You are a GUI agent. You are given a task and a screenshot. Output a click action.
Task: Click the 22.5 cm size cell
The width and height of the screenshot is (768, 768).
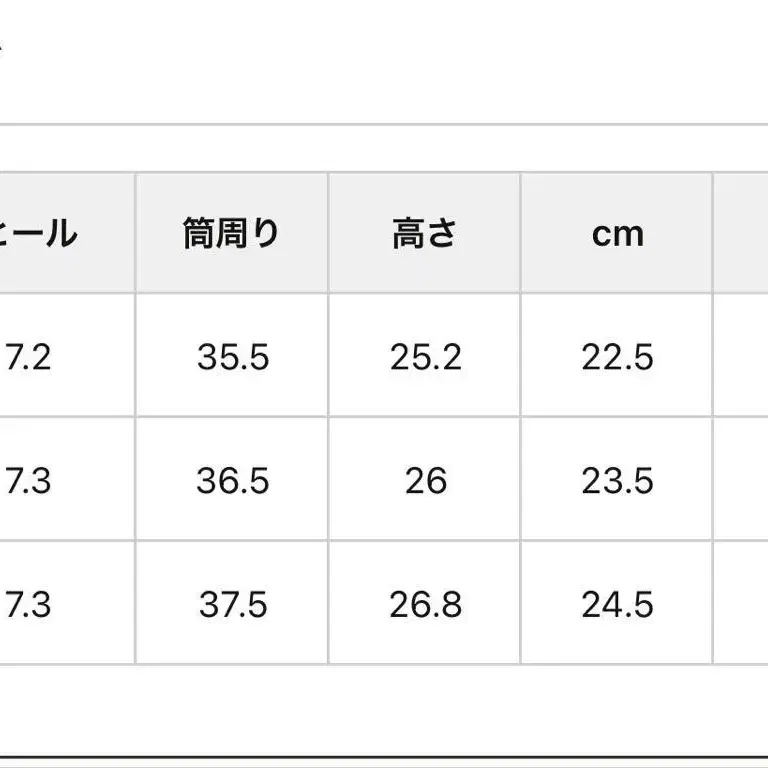617,357
